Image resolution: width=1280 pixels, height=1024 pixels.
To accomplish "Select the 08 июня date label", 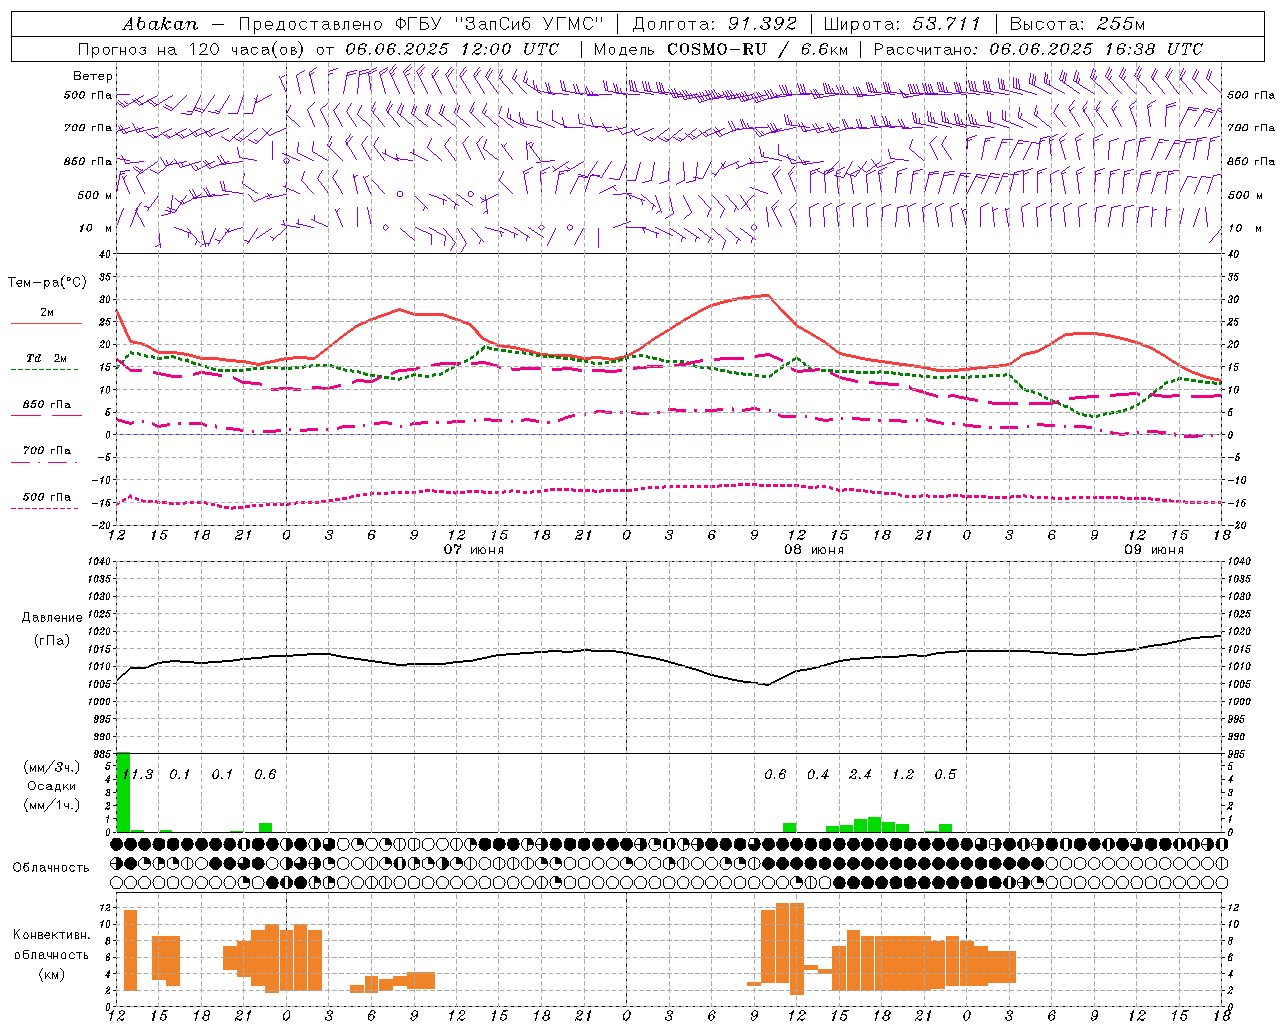I will coord(814,550).
